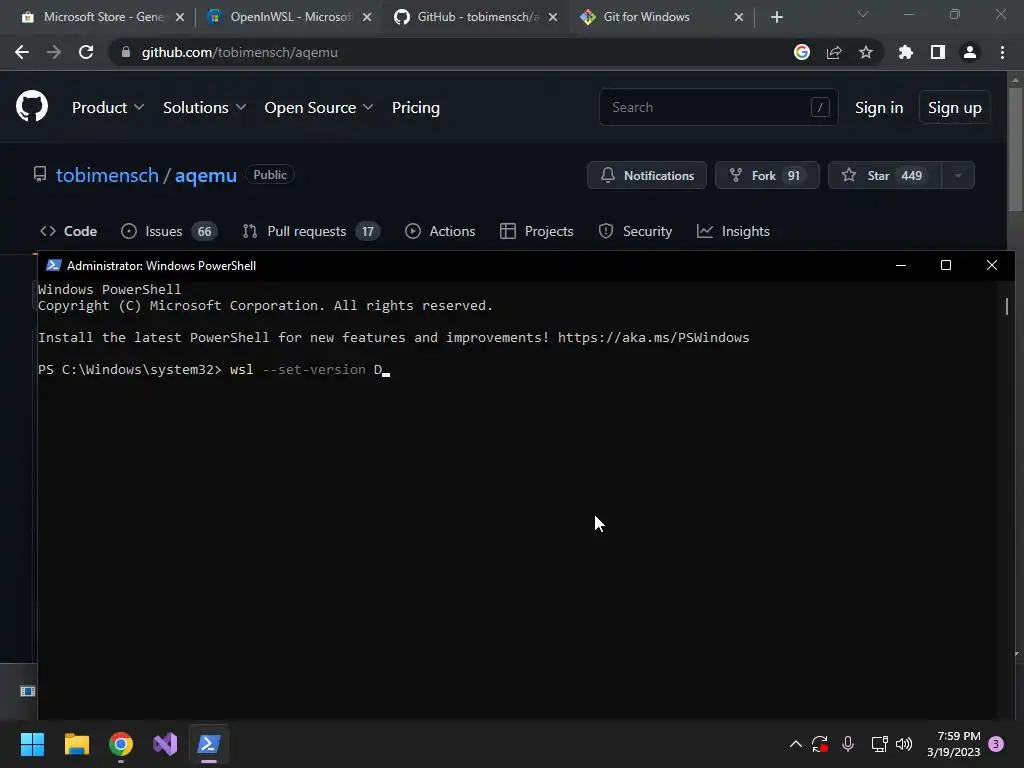The width and height of the screenshot is (1024, 768).
Task: Open Security tab
Action: 635,231
